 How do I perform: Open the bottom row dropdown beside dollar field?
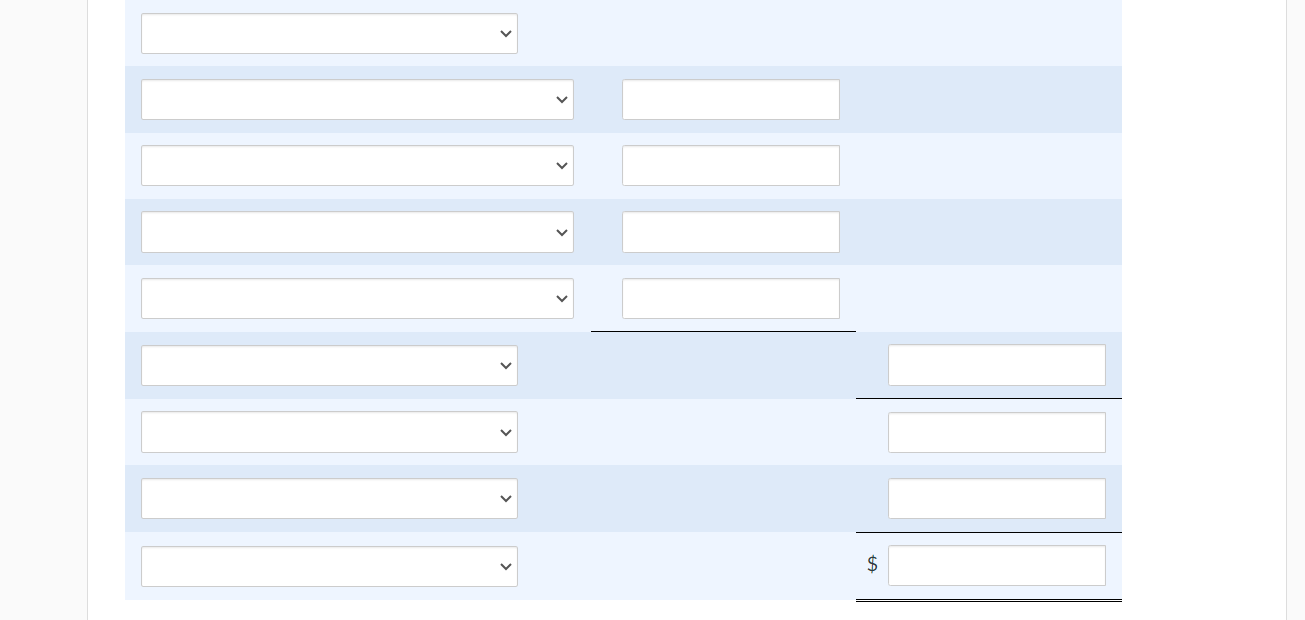329,566
